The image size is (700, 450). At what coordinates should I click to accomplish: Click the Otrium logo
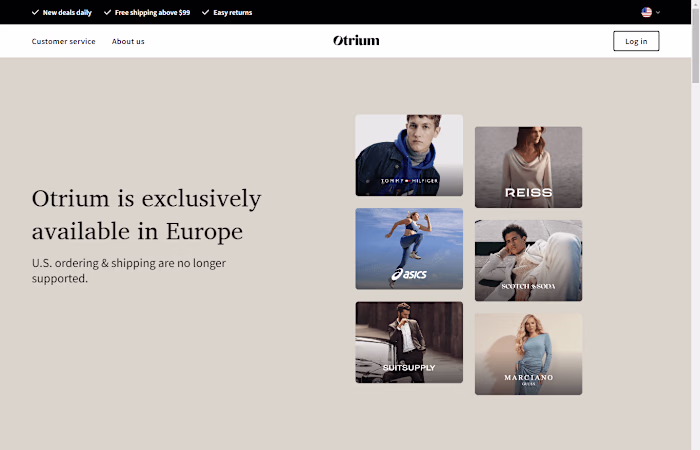(x=356, y=41)
